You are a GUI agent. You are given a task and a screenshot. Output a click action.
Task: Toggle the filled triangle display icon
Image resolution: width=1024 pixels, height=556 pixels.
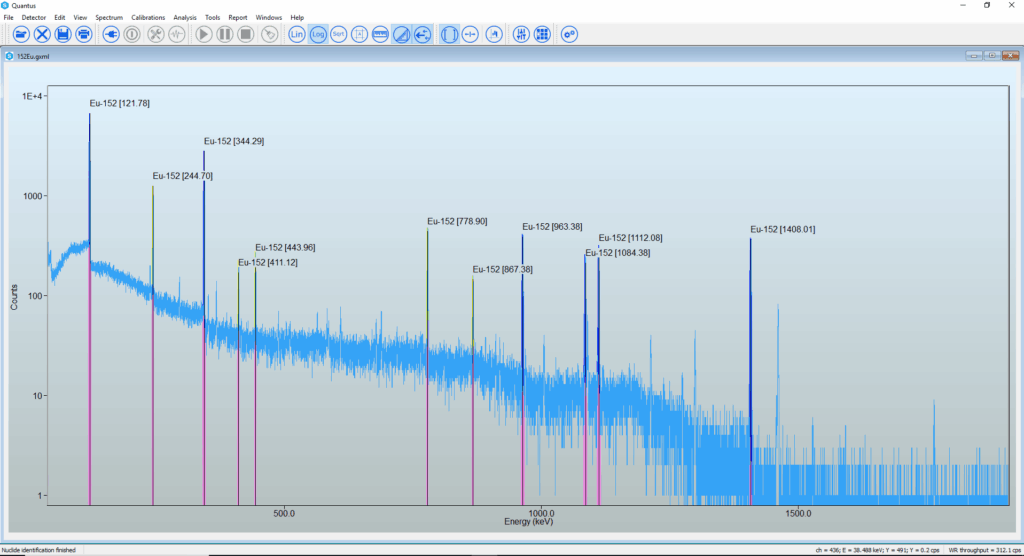402,35
